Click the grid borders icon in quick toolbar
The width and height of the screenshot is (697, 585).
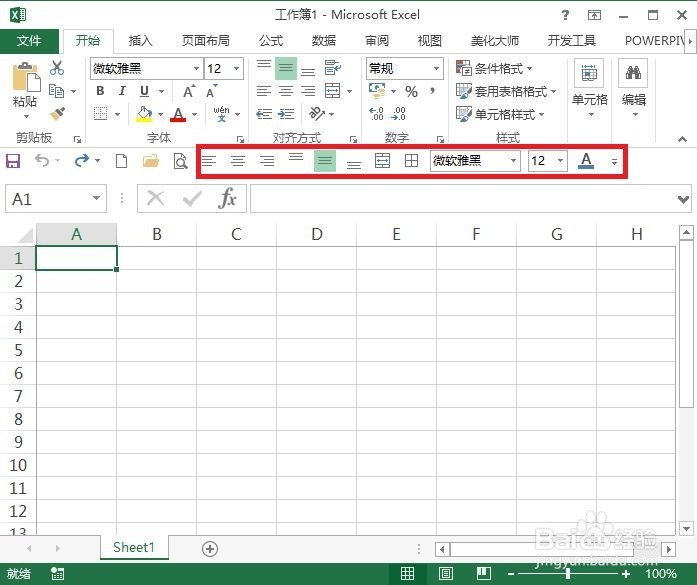coord(412,160)
